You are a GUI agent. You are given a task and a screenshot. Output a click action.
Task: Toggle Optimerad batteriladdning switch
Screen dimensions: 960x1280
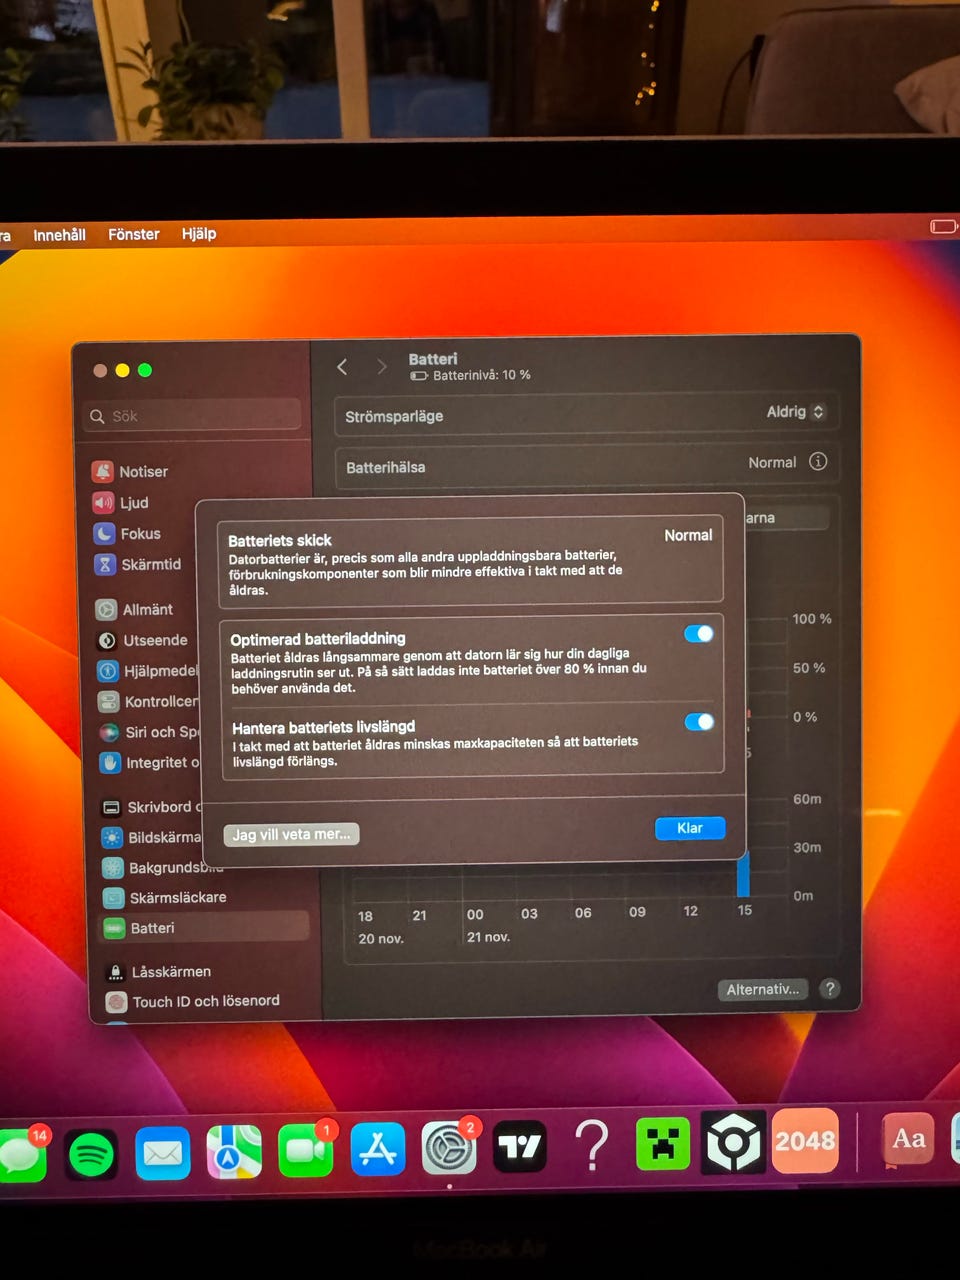(x=699, y=633)
